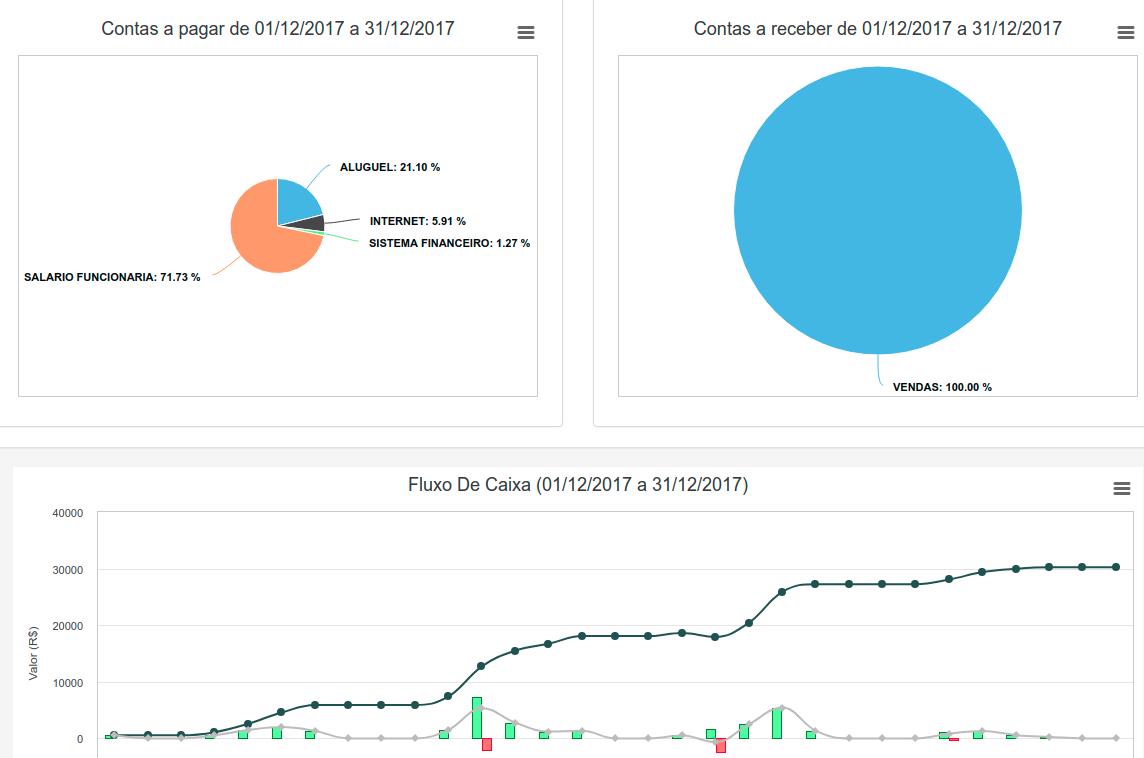Select the blue ALUGUEL pie slice
The height and width of the screenshot is (758, 1144).
click(x=295, y=204)
